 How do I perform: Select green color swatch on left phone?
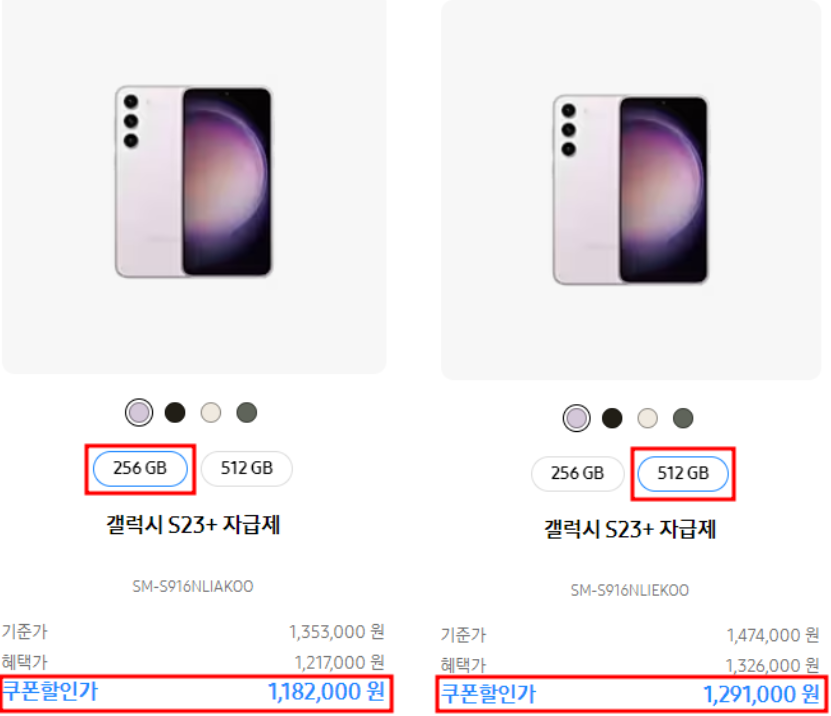246,412
